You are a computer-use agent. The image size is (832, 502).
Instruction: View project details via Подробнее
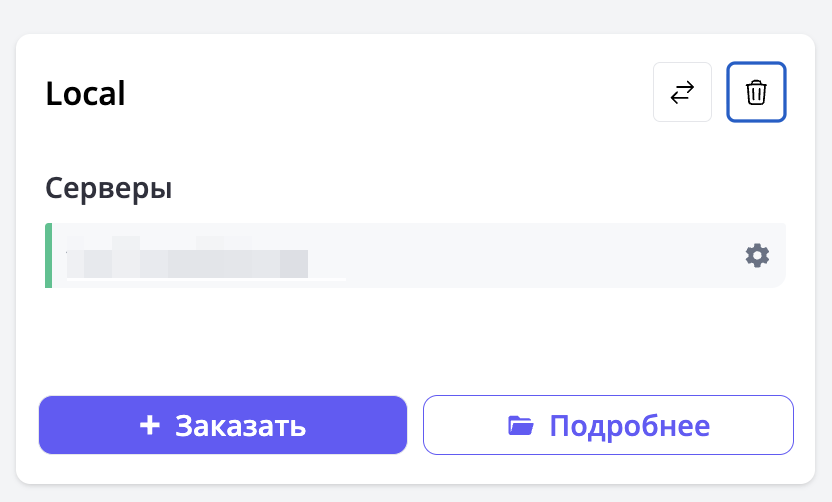pyautogui.click(x=608, y=425)
